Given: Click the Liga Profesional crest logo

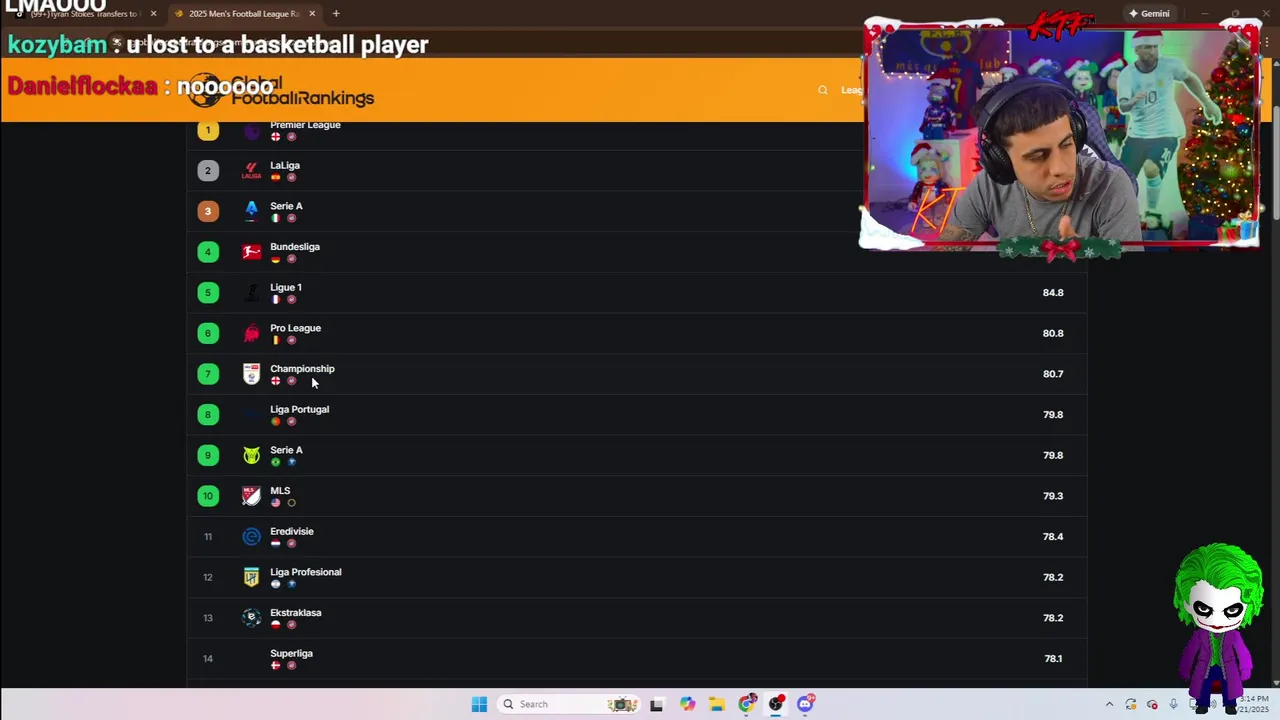Looking at the screenshot, I should [x=251, y=577].
